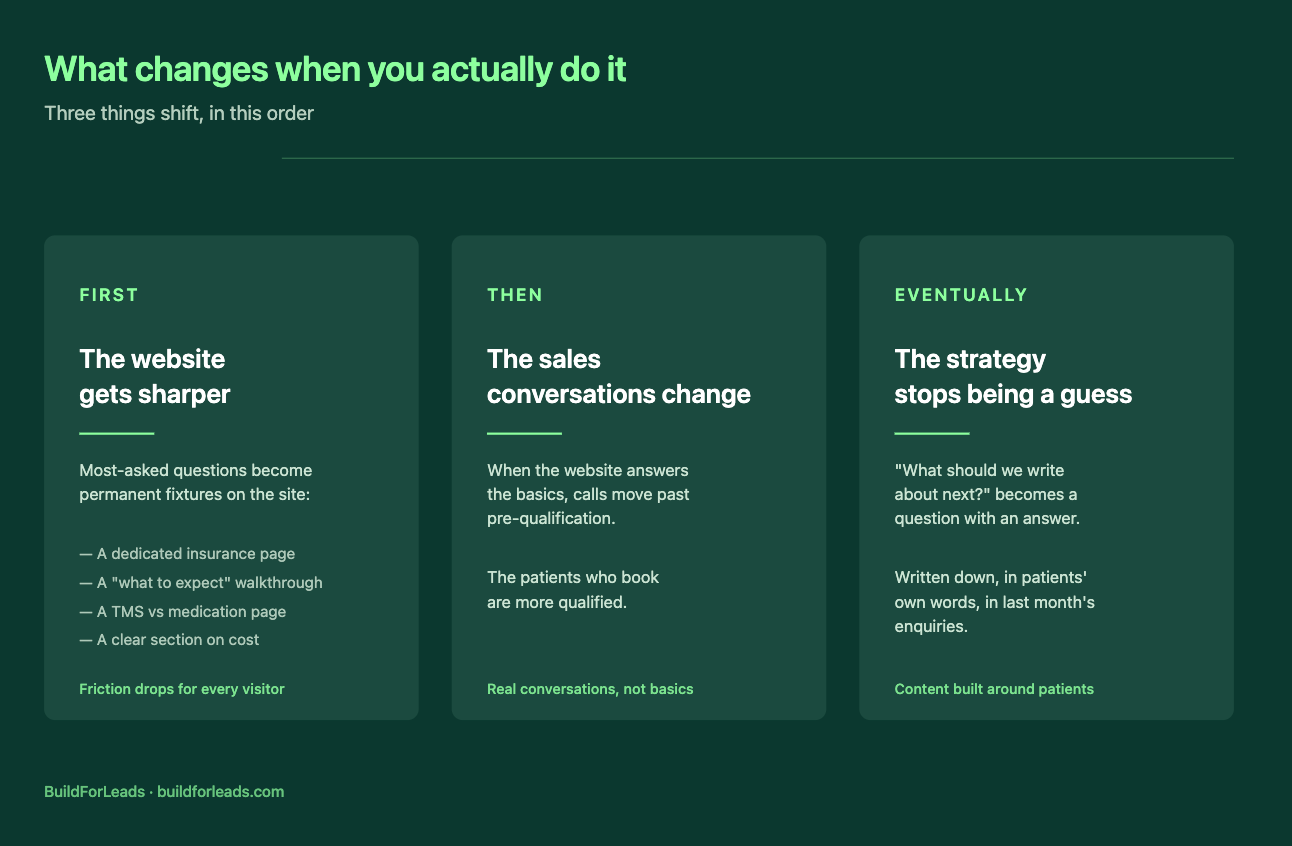The image size is (1292, 846).
Task: Click the paragraph "The patients who book are more qualified"
Action: 573,590
